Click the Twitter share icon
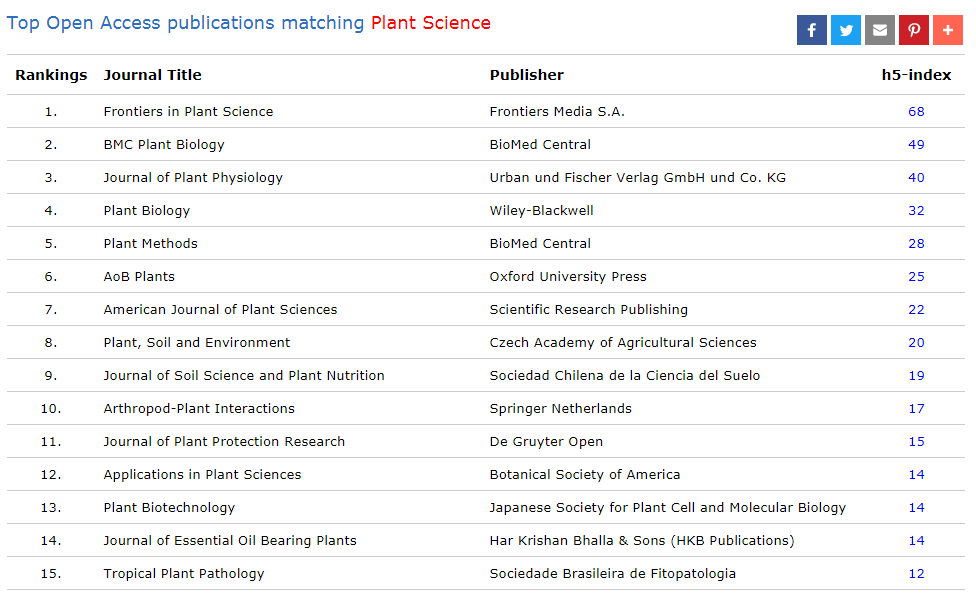This screenshot has width=976, height=594. coord(846,30)
